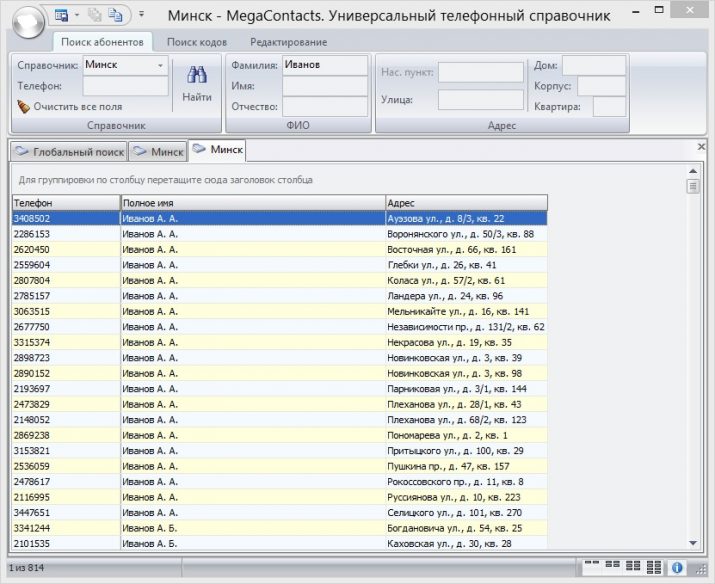Click the scrollbar down arrow in results list
Viewport: 715px width, 584px height.
[x=693, y=543]
